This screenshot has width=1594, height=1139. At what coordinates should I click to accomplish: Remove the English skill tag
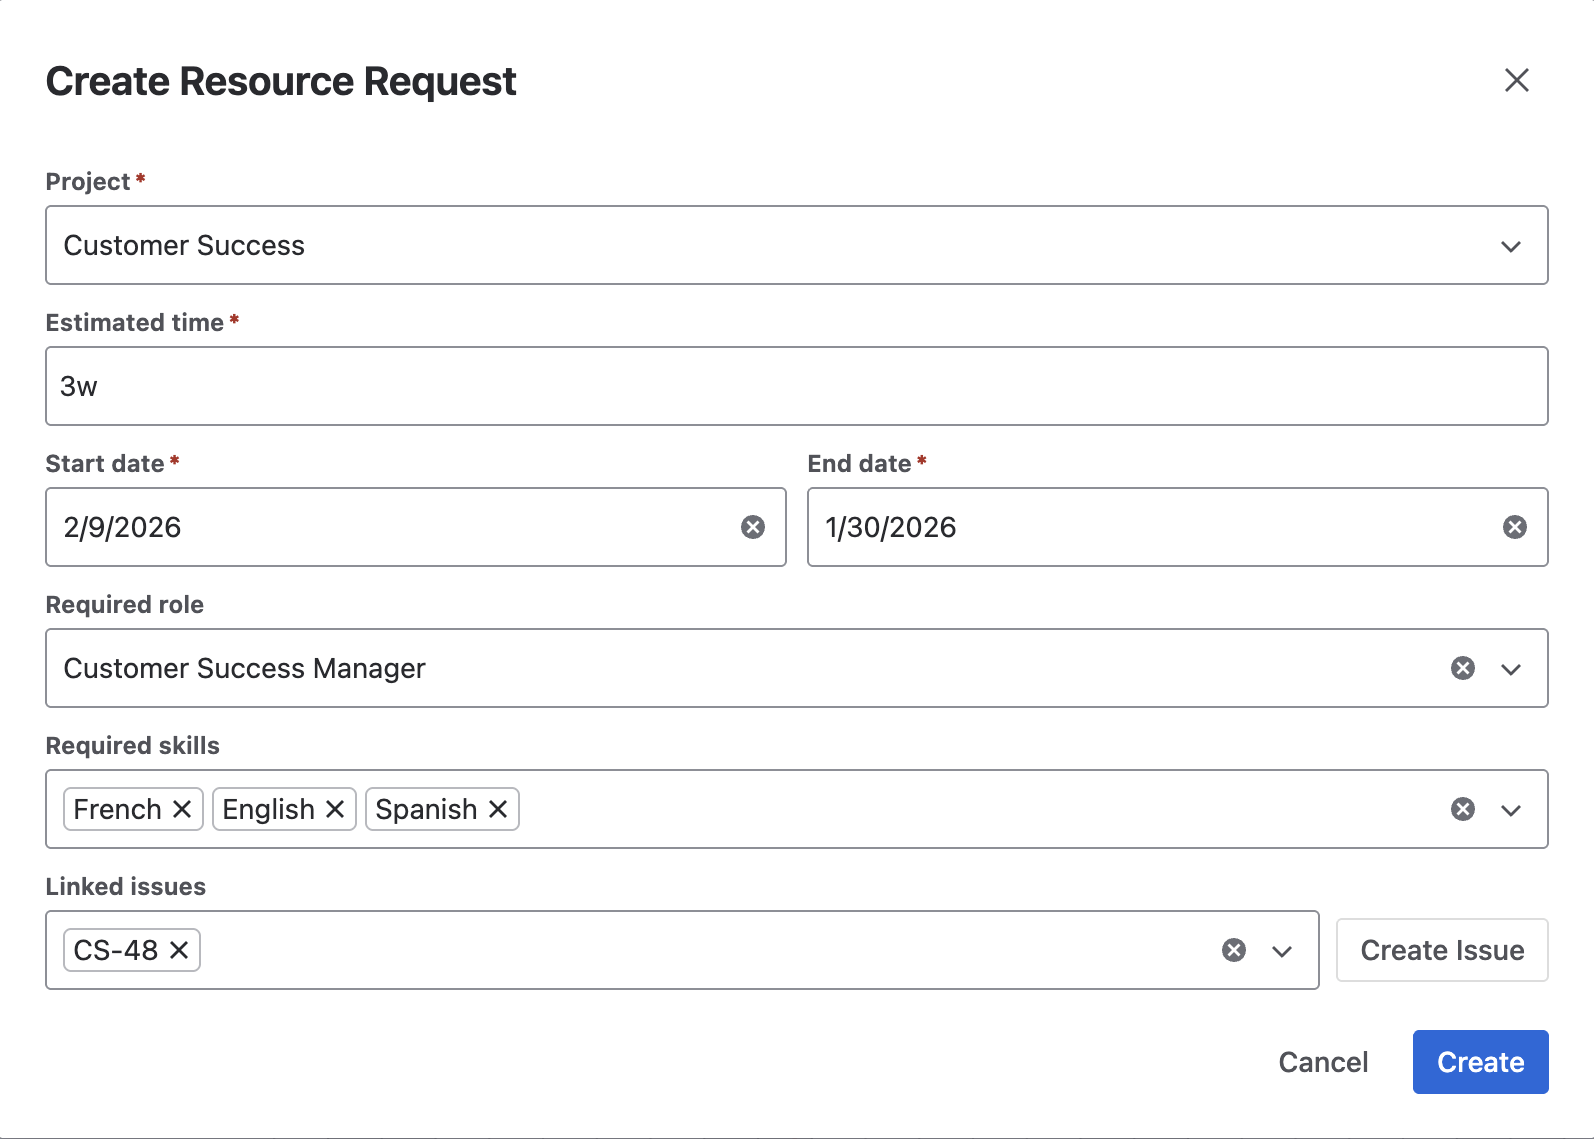pyautogui.click(x=335, y=809)
